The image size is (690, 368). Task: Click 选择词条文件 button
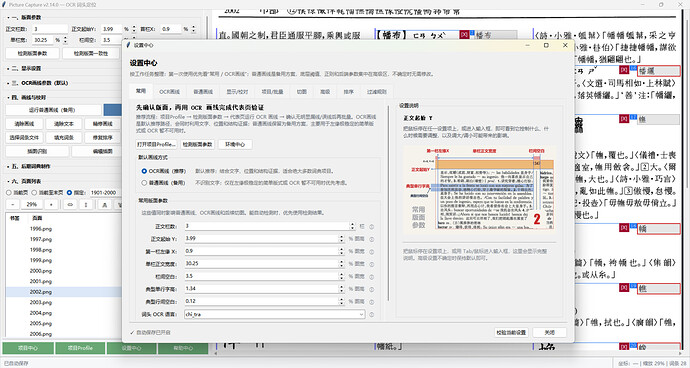[x=25, y=137]
